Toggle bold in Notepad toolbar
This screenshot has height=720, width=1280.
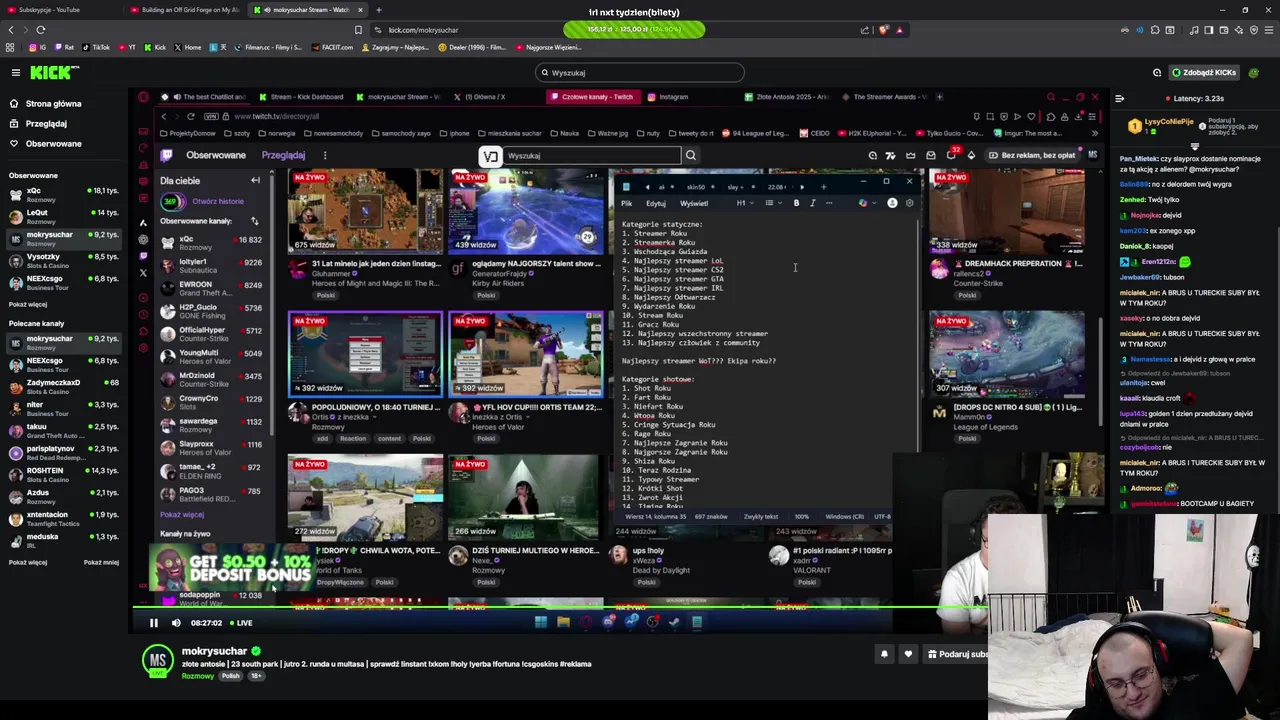point(796,203)
